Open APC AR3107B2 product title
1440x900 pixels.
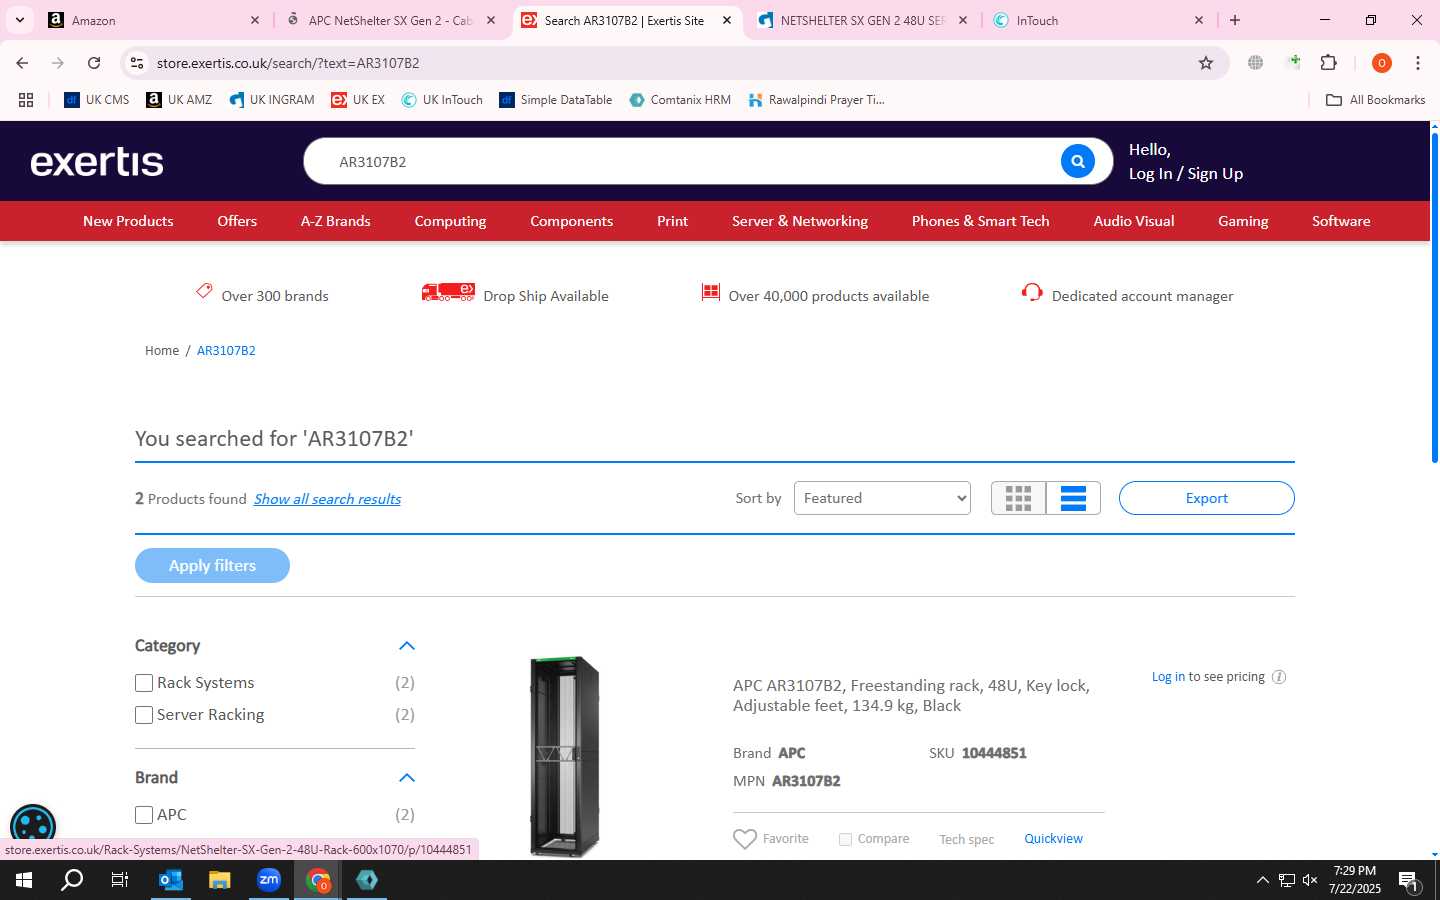[x=911, y=695]
